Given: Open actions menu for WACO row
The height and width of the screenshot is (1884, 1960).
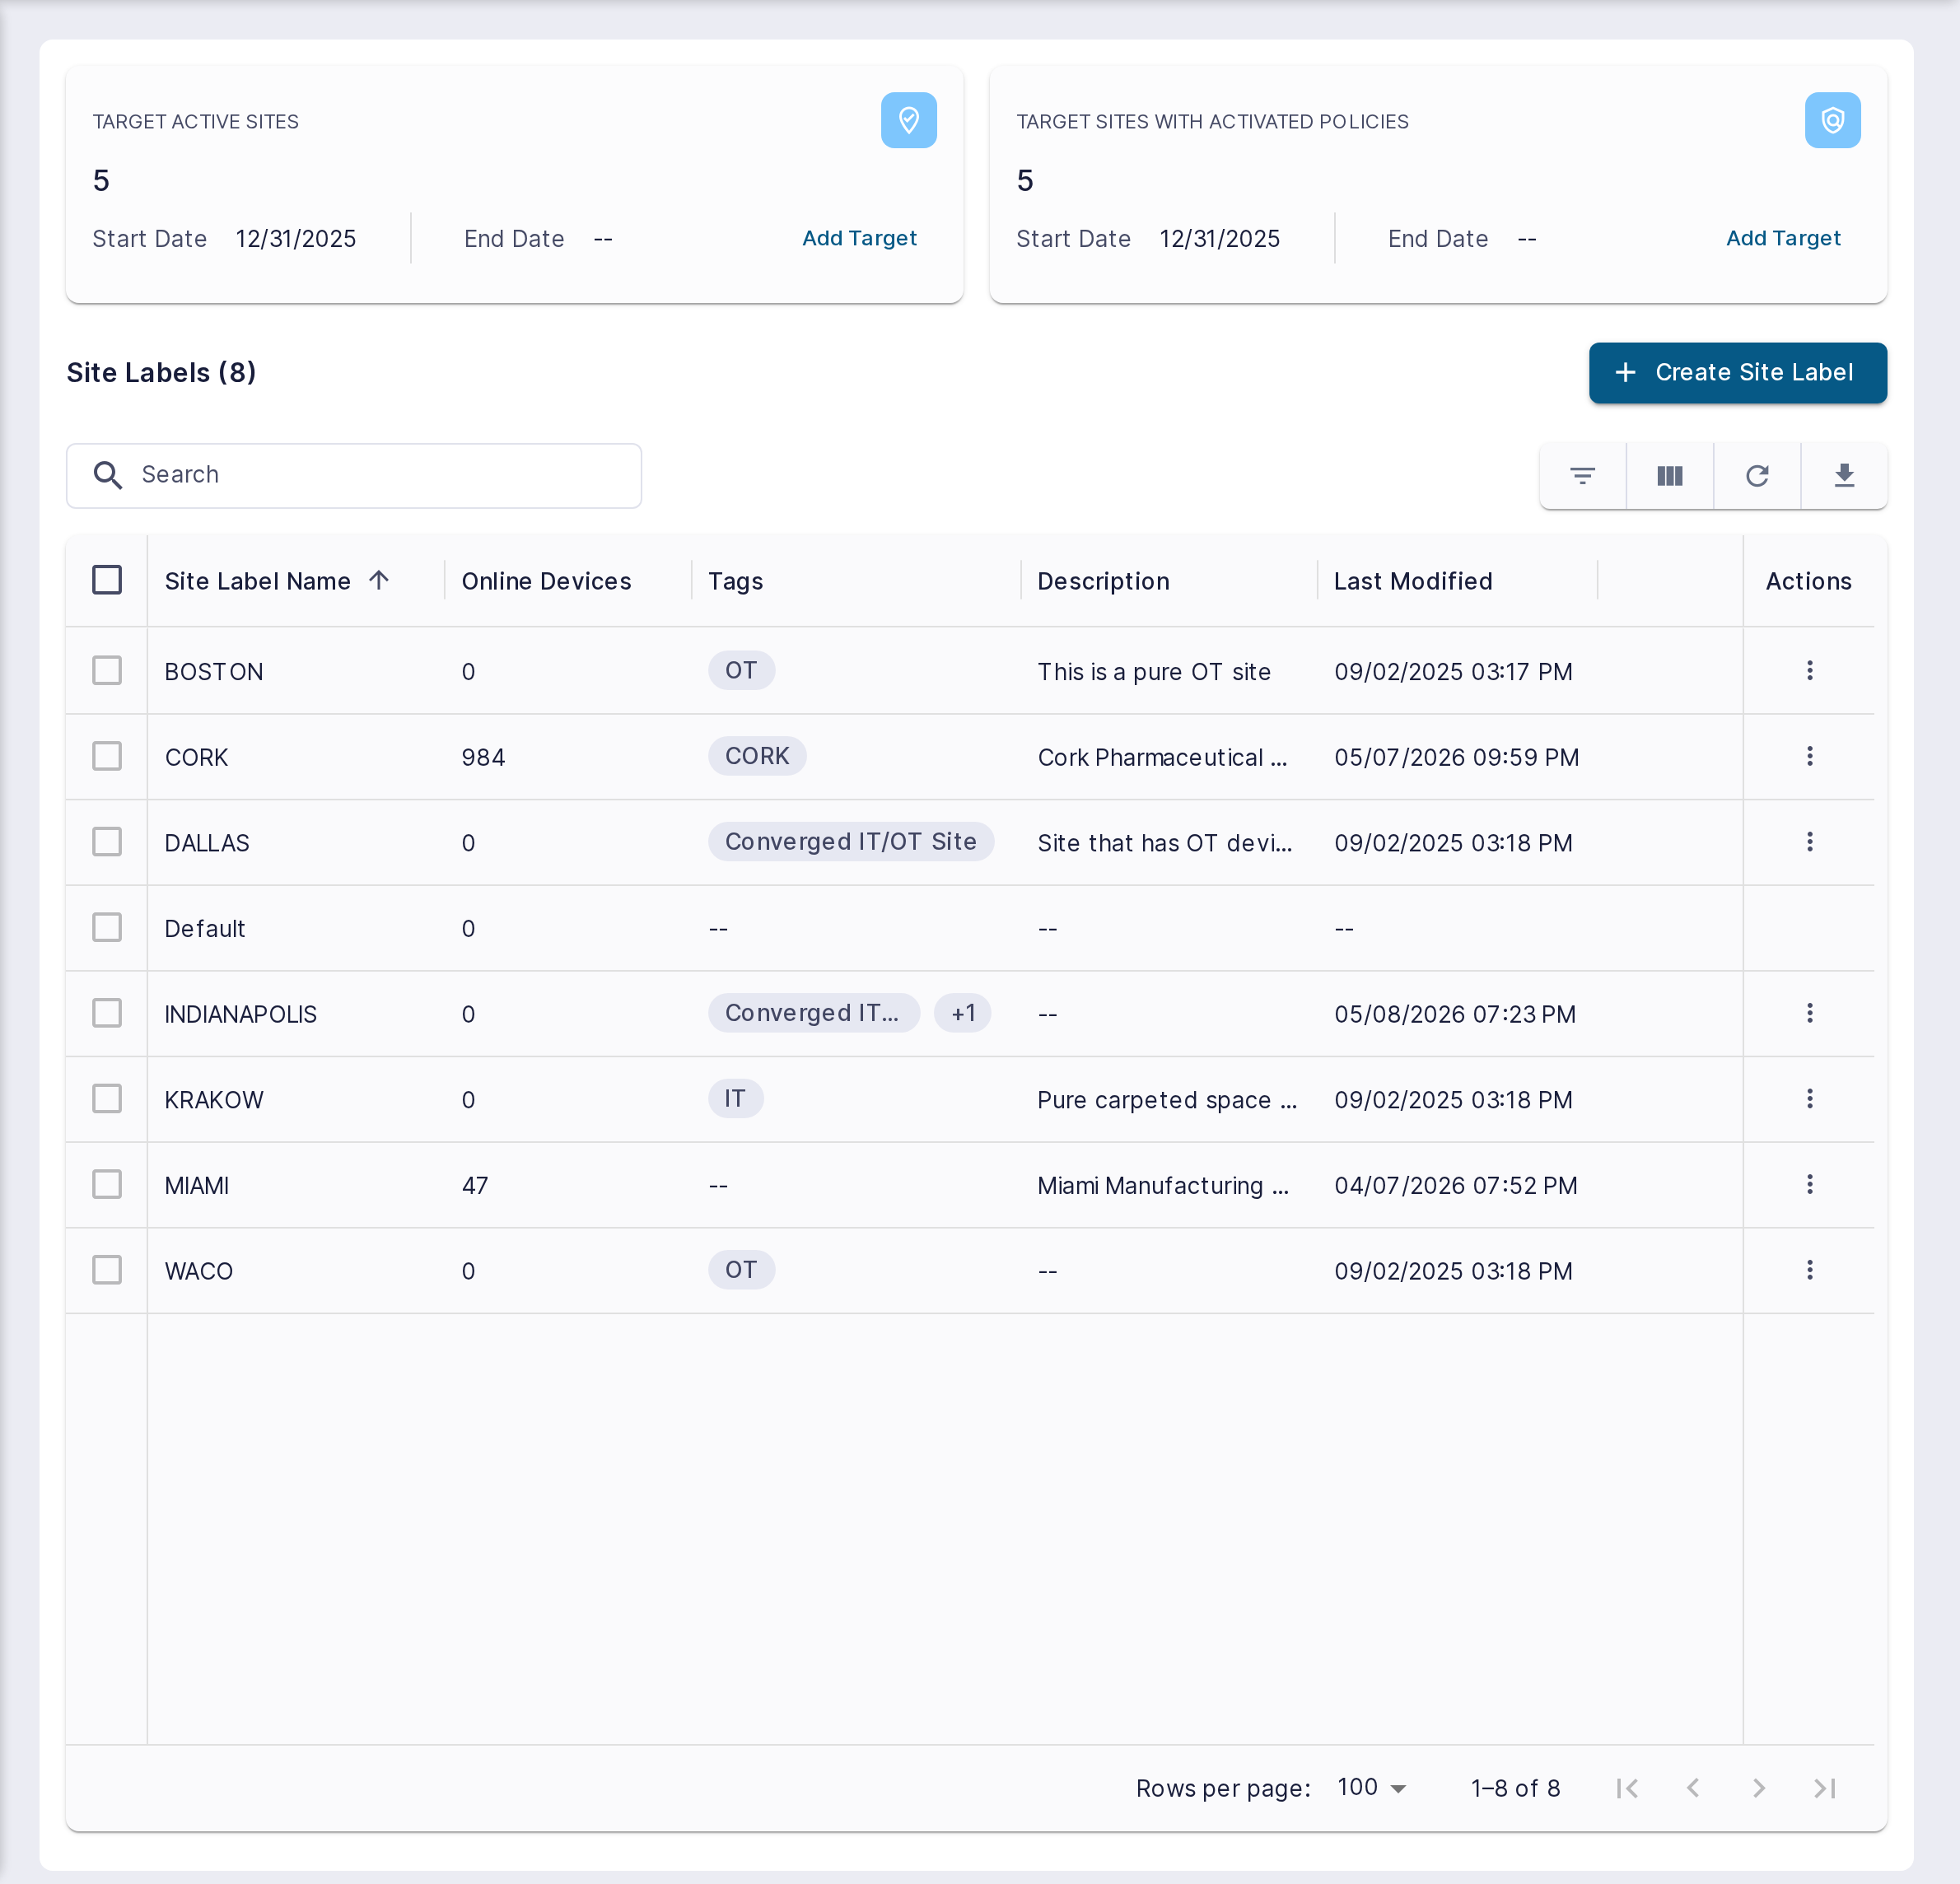Looking at the screenshot, I should click(1809, 1270).
